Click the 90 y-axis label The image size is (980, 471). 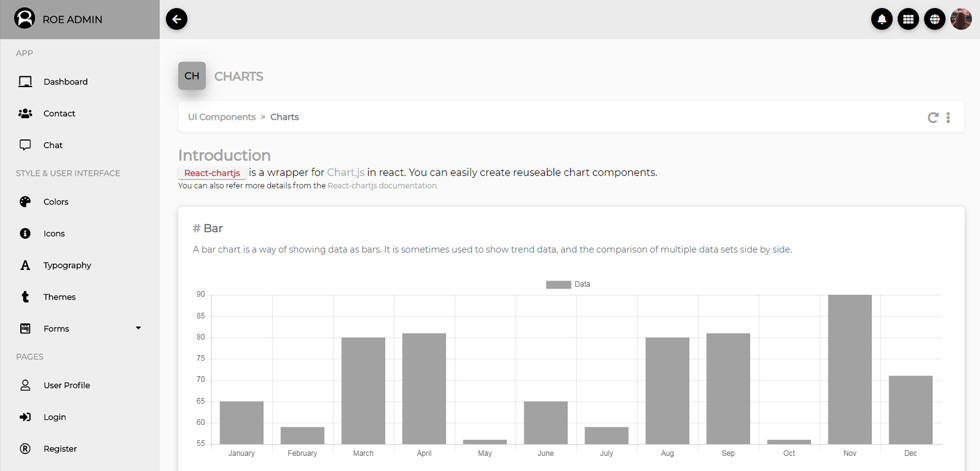(201, 294)
